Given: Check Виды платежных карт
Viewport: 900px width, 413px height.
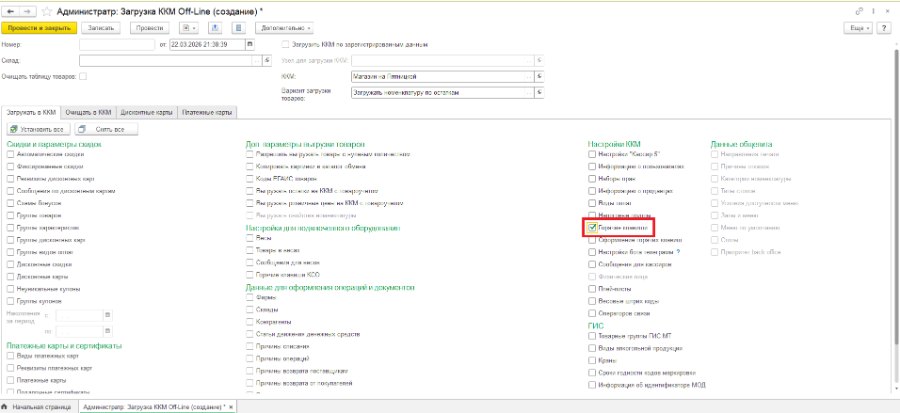Looking at the screenshot, I should pyautogui.click(x=11, y=356).
